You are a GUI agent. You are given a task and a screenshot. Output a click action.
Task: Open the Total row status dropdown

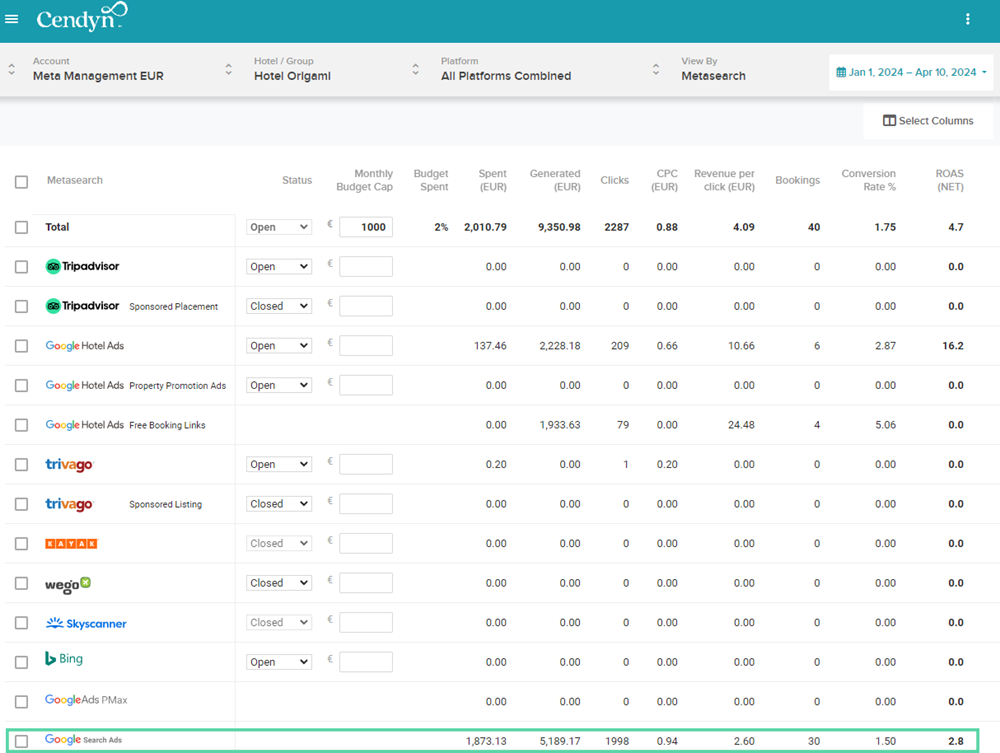point(279,227)
